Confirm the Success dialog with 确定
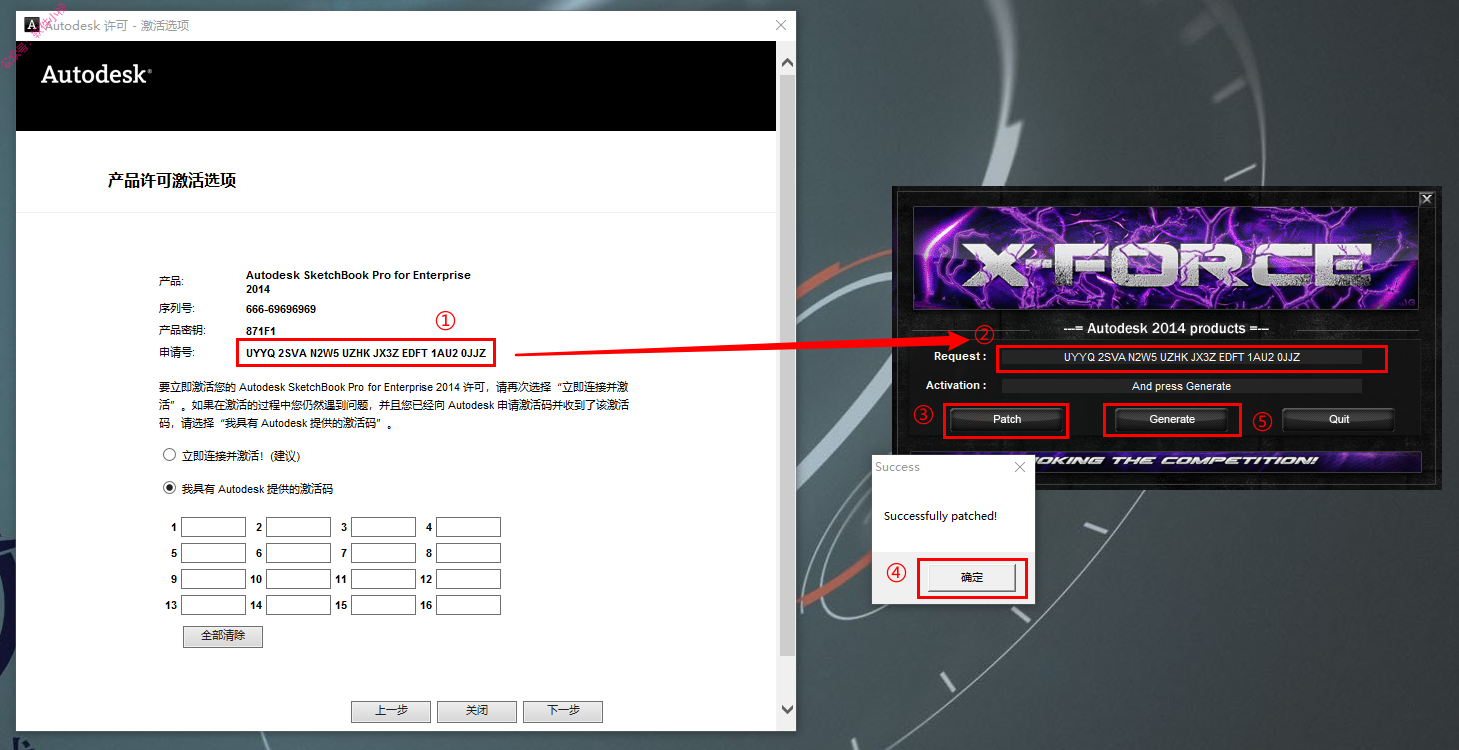 coord(972,577)
